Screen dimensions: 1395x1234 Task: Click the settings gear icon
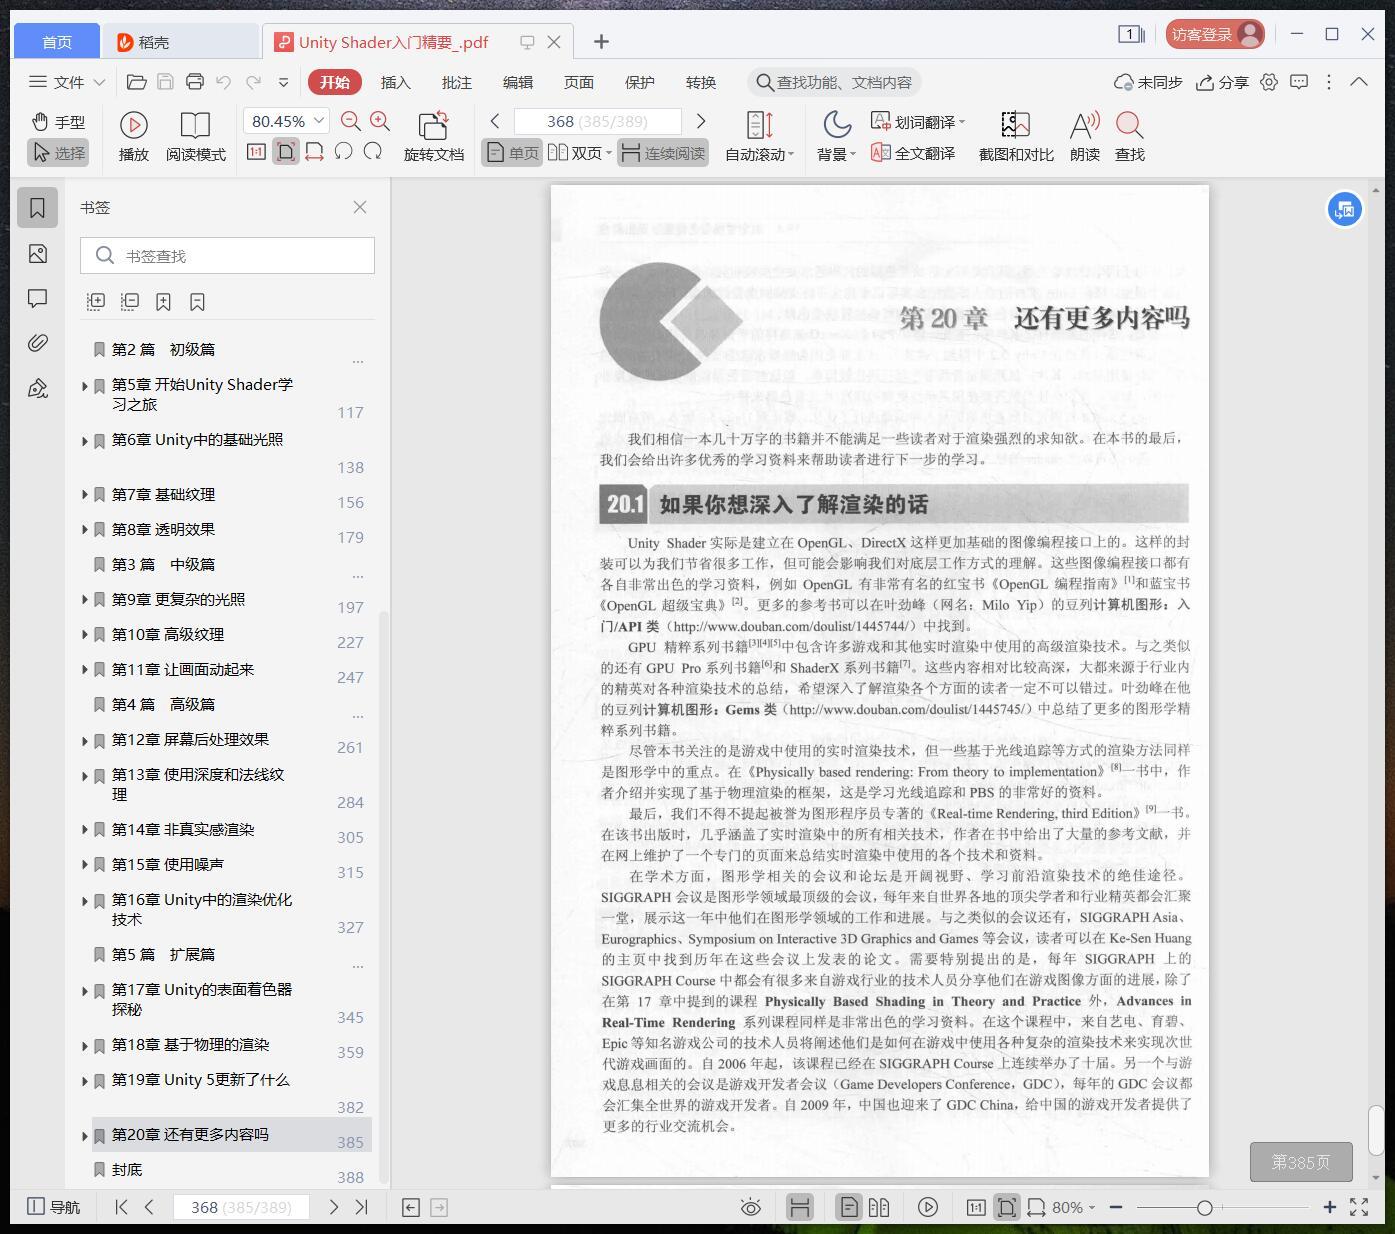pos(1269,82)
